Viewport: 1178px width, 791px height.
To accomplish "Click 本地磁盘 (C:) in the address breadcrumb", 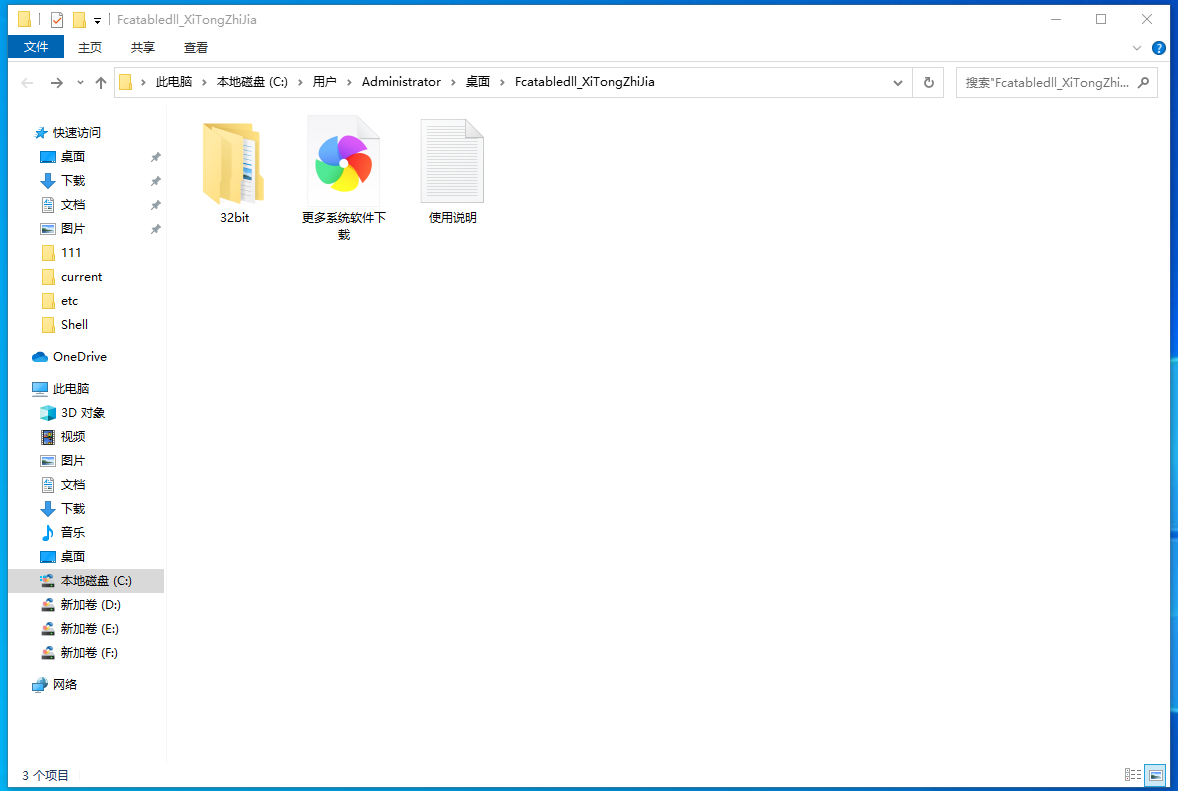I will [252, 82].
